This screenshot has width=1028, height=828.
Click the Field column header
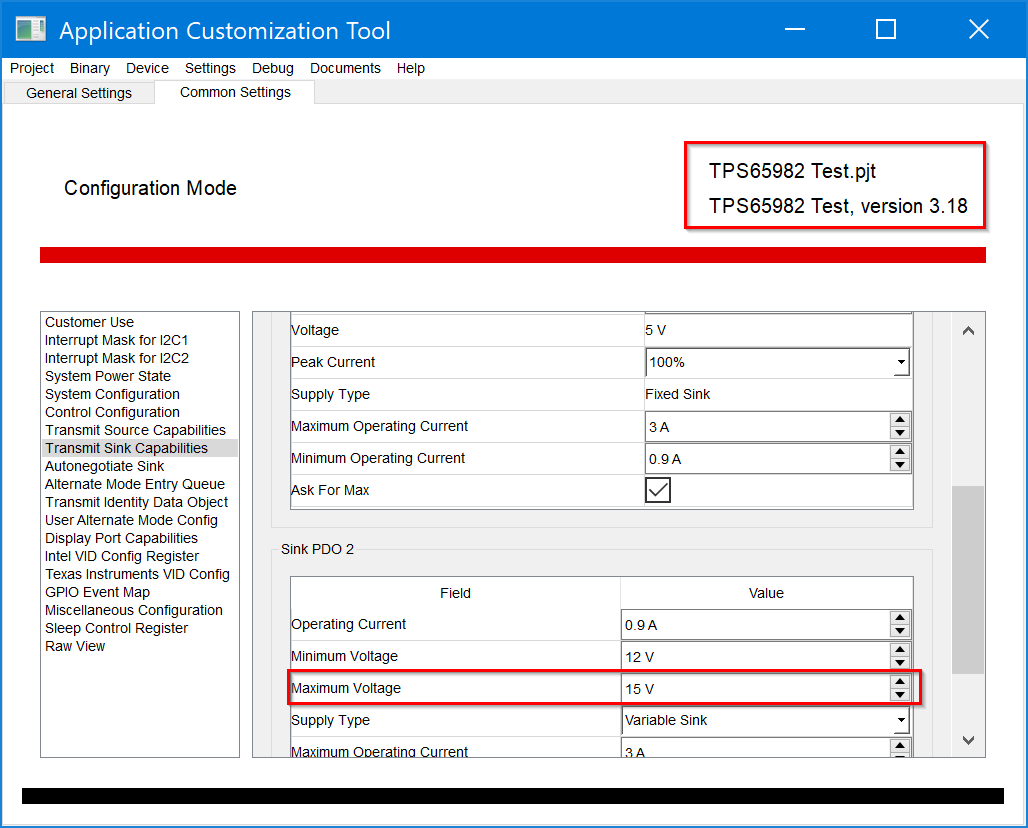click(x=455, y=593)
